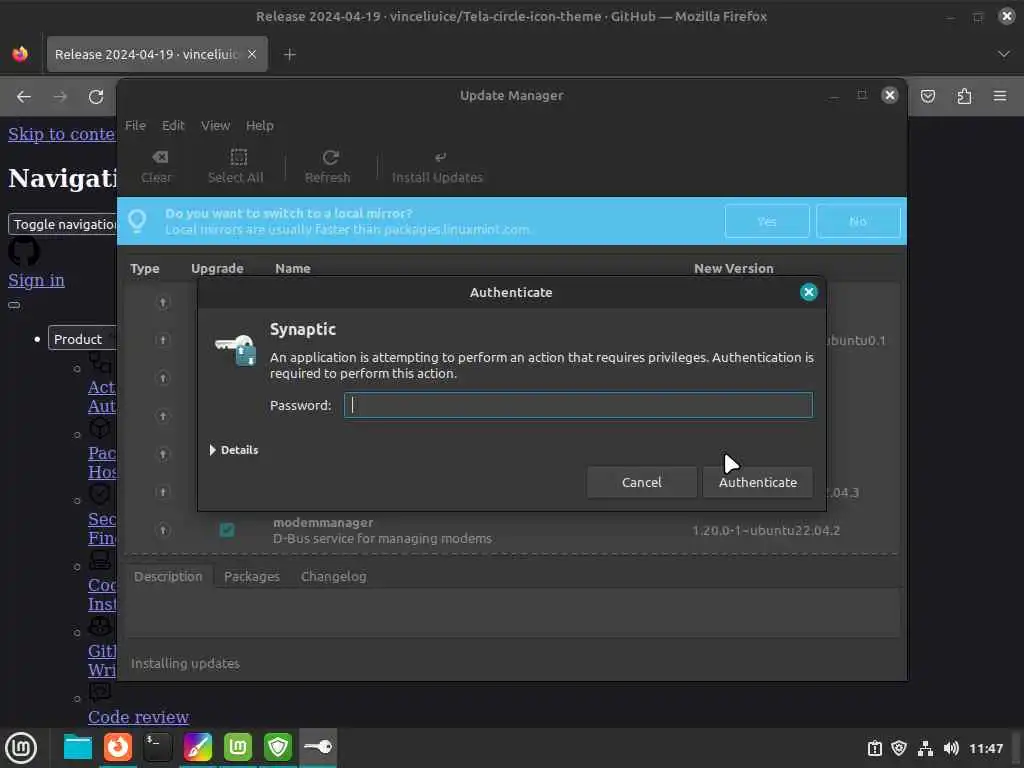Click the Skip to content link
Image resolution: width=1024 pixels, height=768 pixels.
coord(61,134)
